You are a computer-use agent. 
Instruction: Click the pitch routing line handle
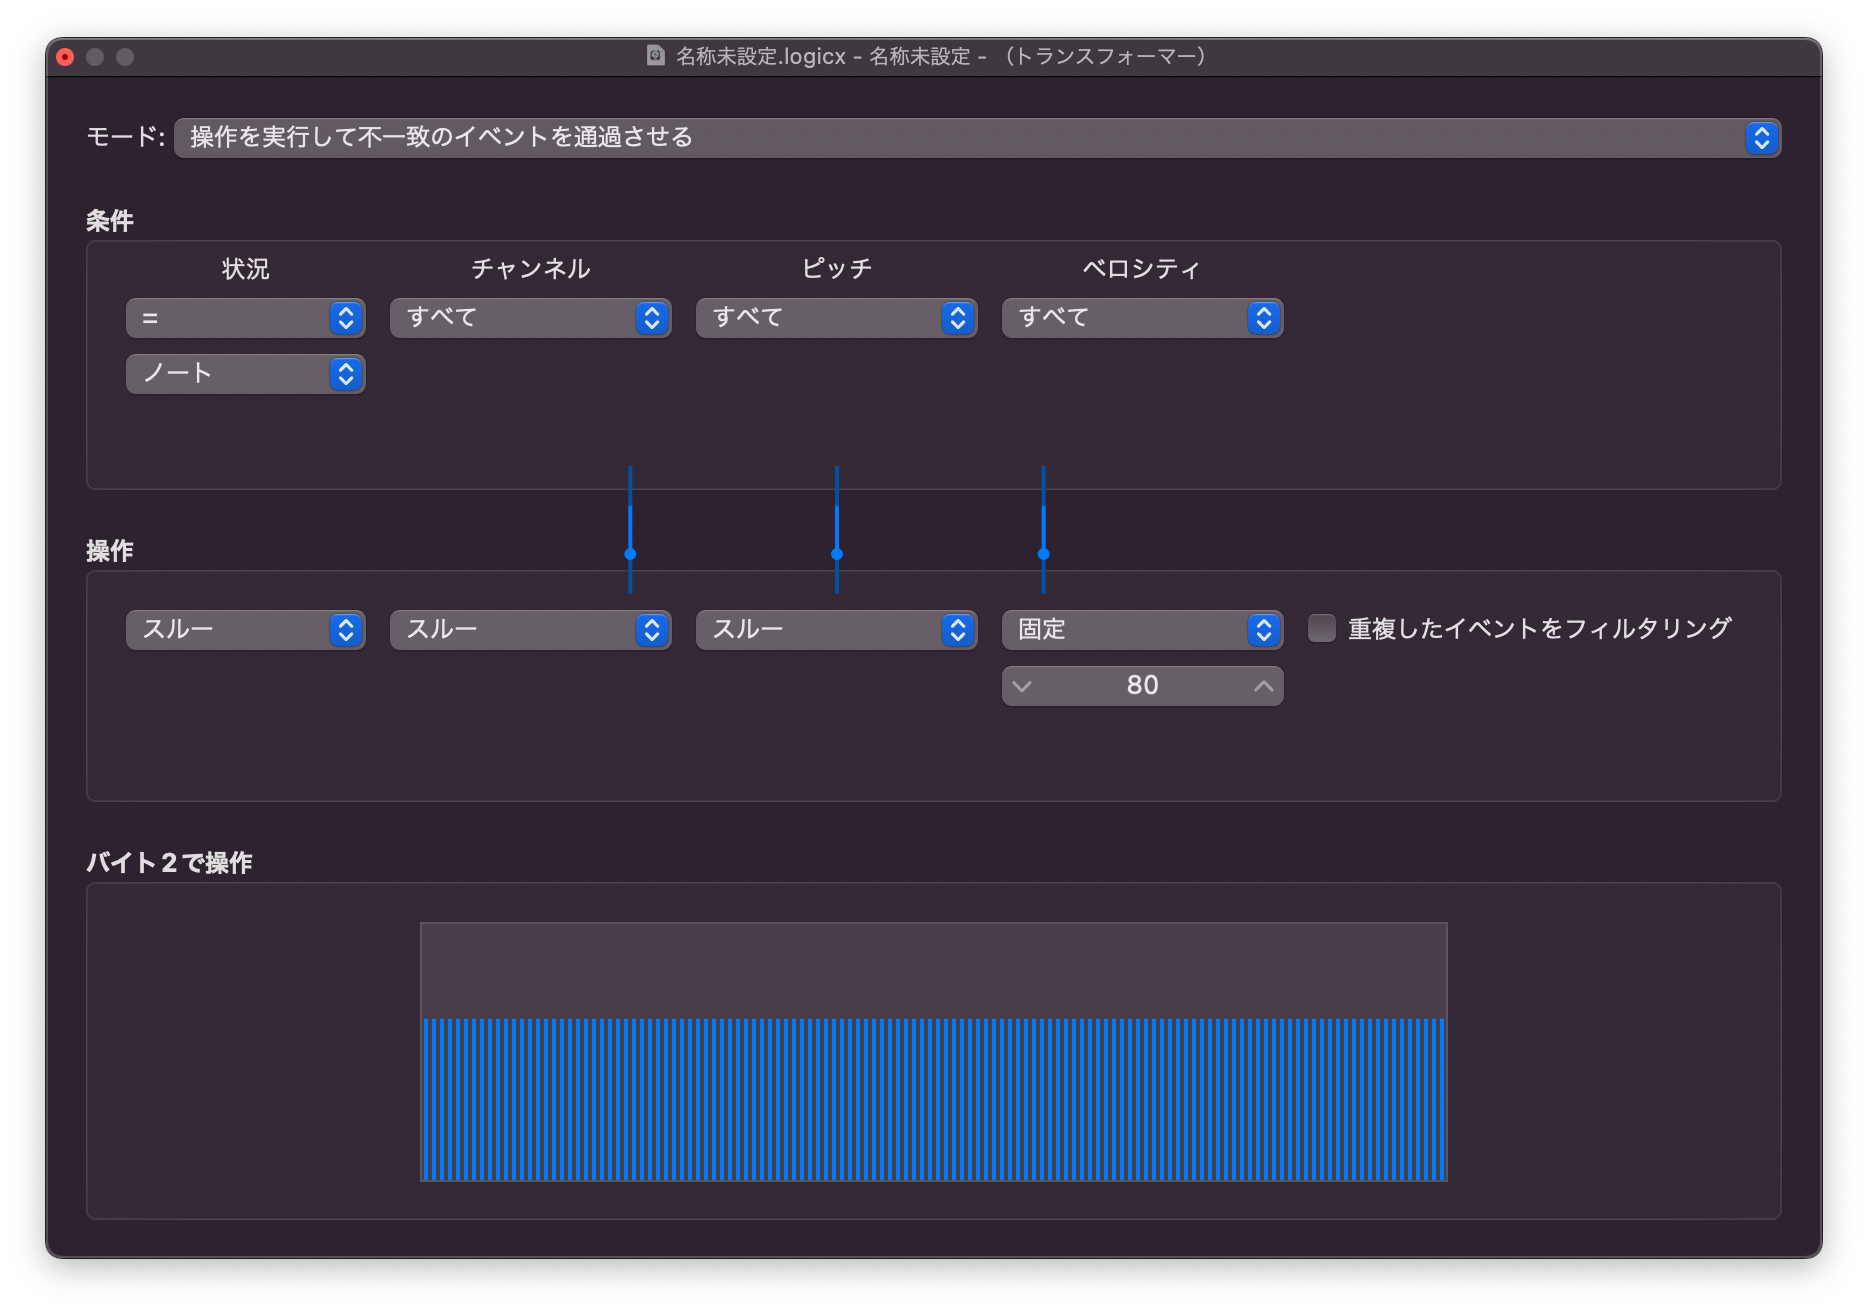coord(837,554)
